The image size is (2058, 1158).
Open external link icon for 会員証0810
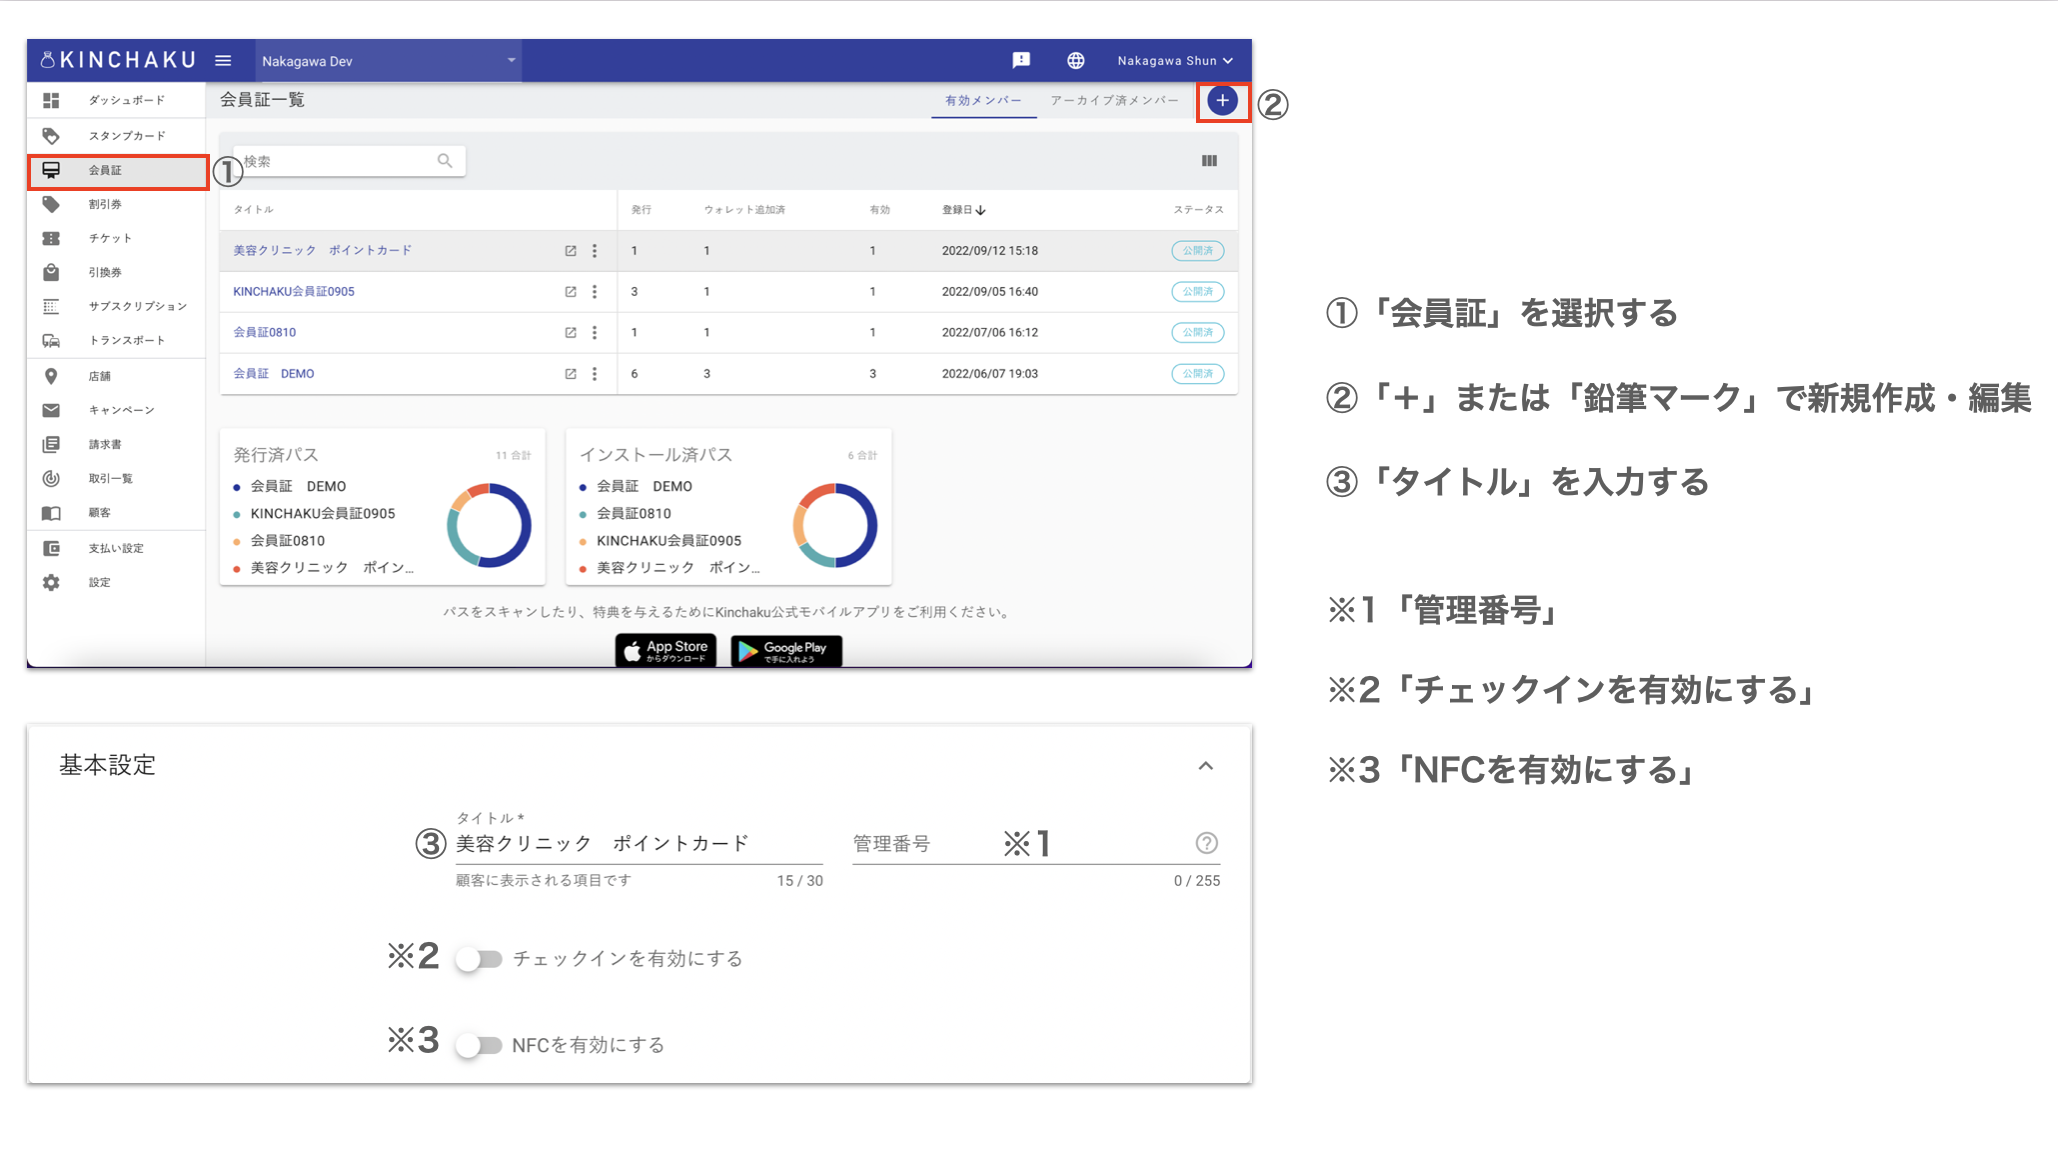(x=570, y=333)
